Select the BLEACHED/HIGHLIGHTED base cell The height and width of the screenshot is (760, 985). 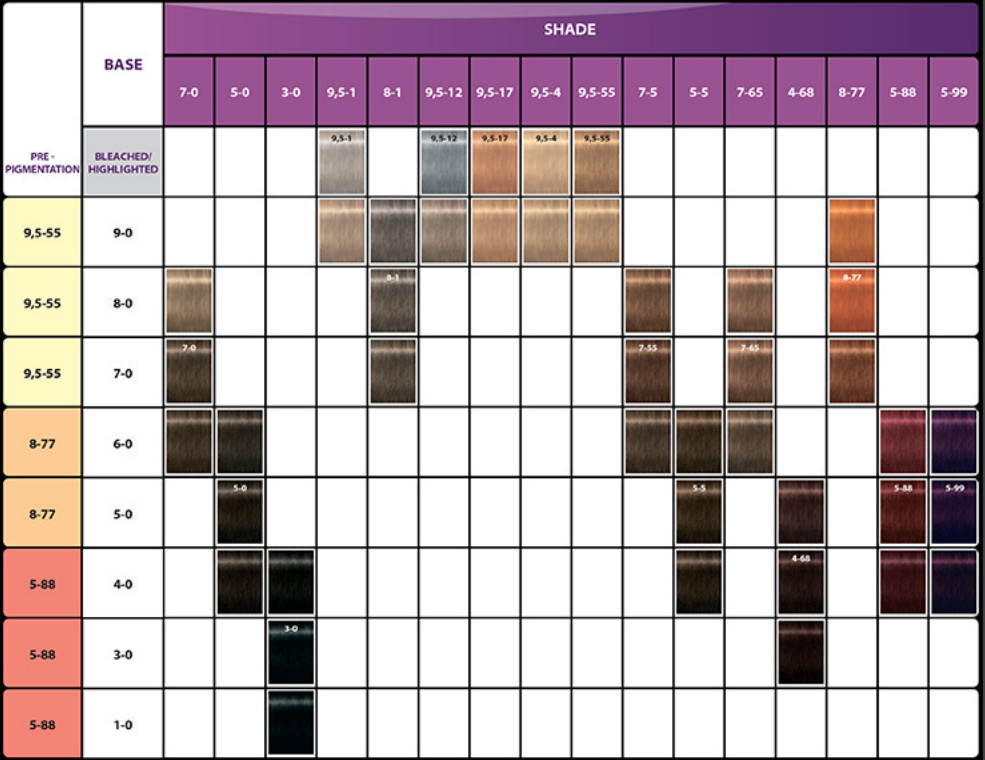123,163
